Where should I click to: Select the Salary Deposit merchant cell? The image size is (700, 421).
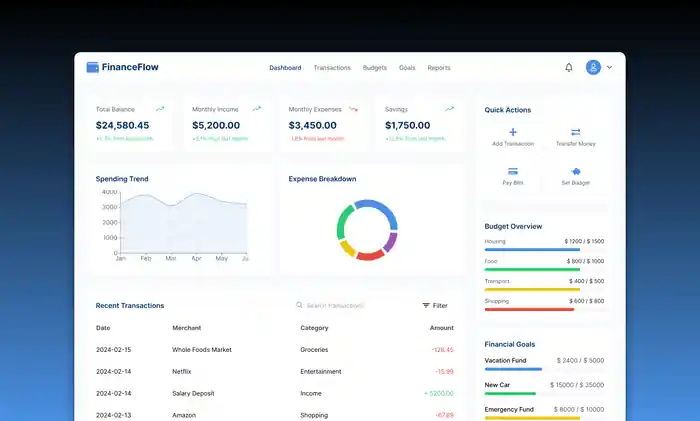[x=193, y=393]
